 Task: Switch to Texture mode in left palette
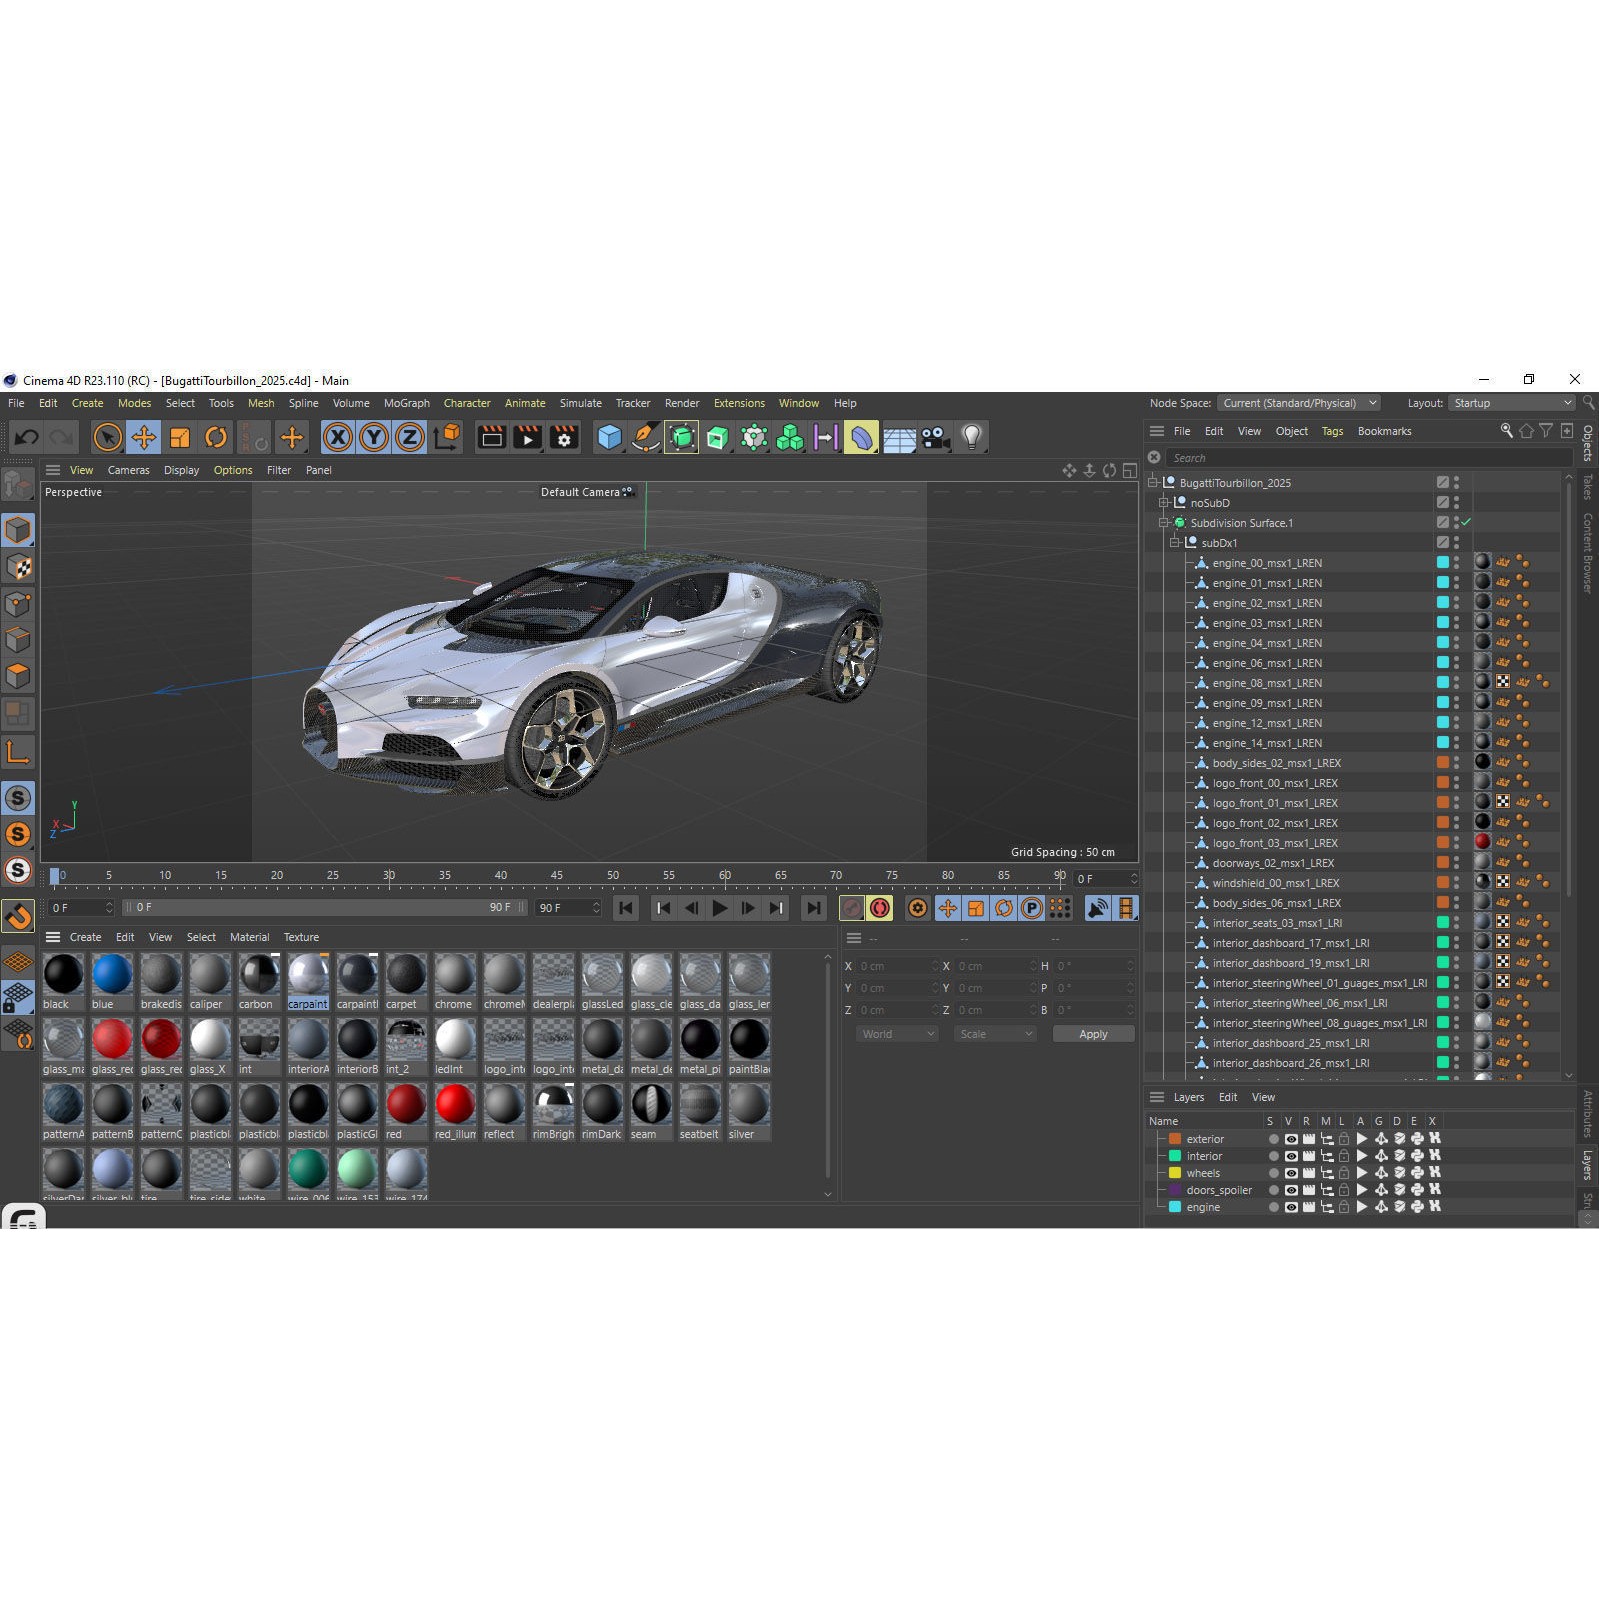click(x=18, y=567)
